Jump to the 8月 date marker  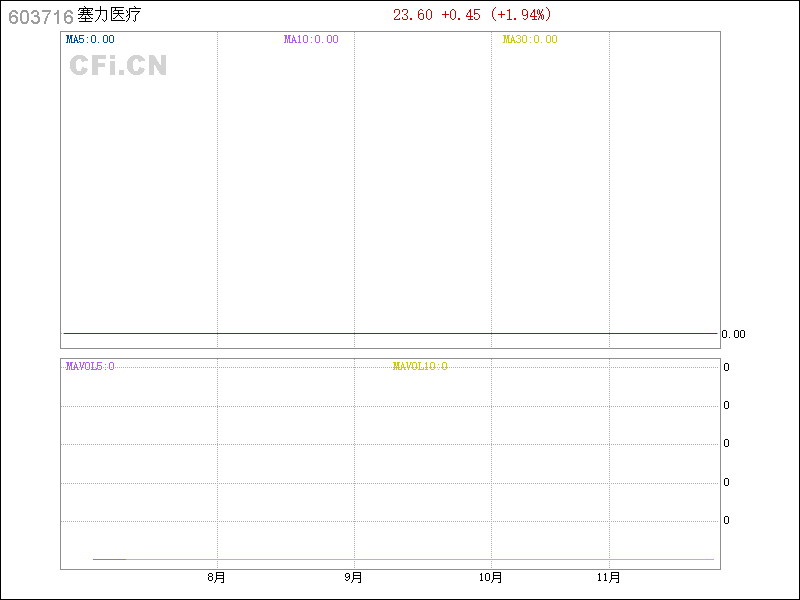coord(217,578)
